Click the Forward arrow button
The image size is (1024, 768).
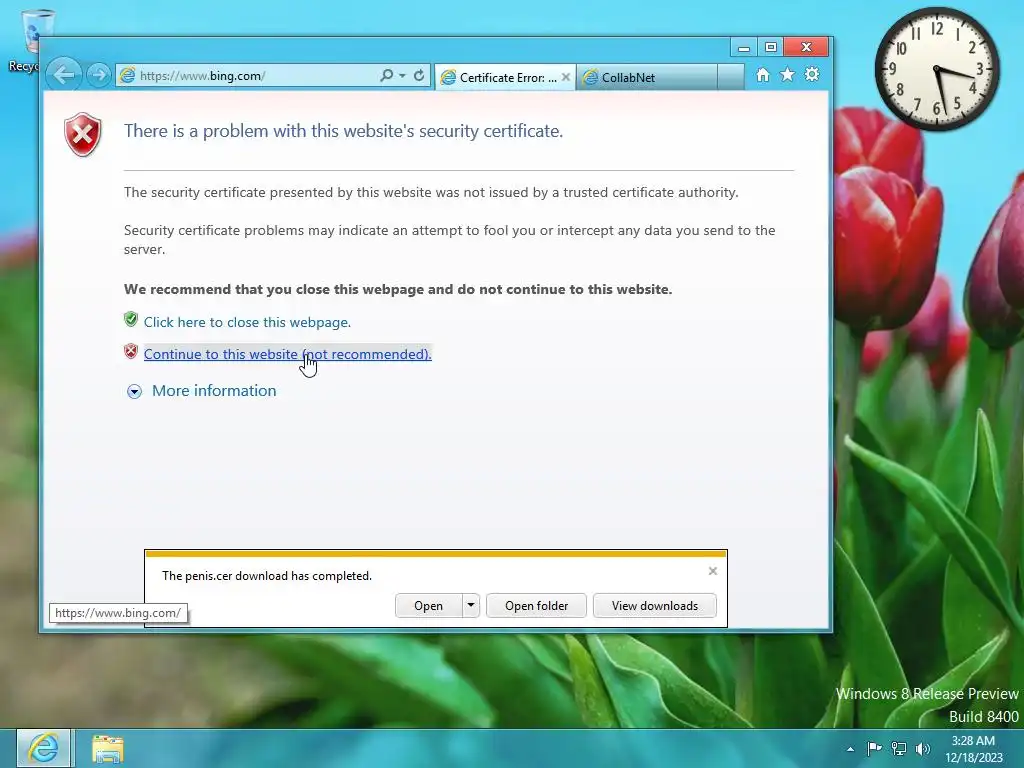(99, 76)
